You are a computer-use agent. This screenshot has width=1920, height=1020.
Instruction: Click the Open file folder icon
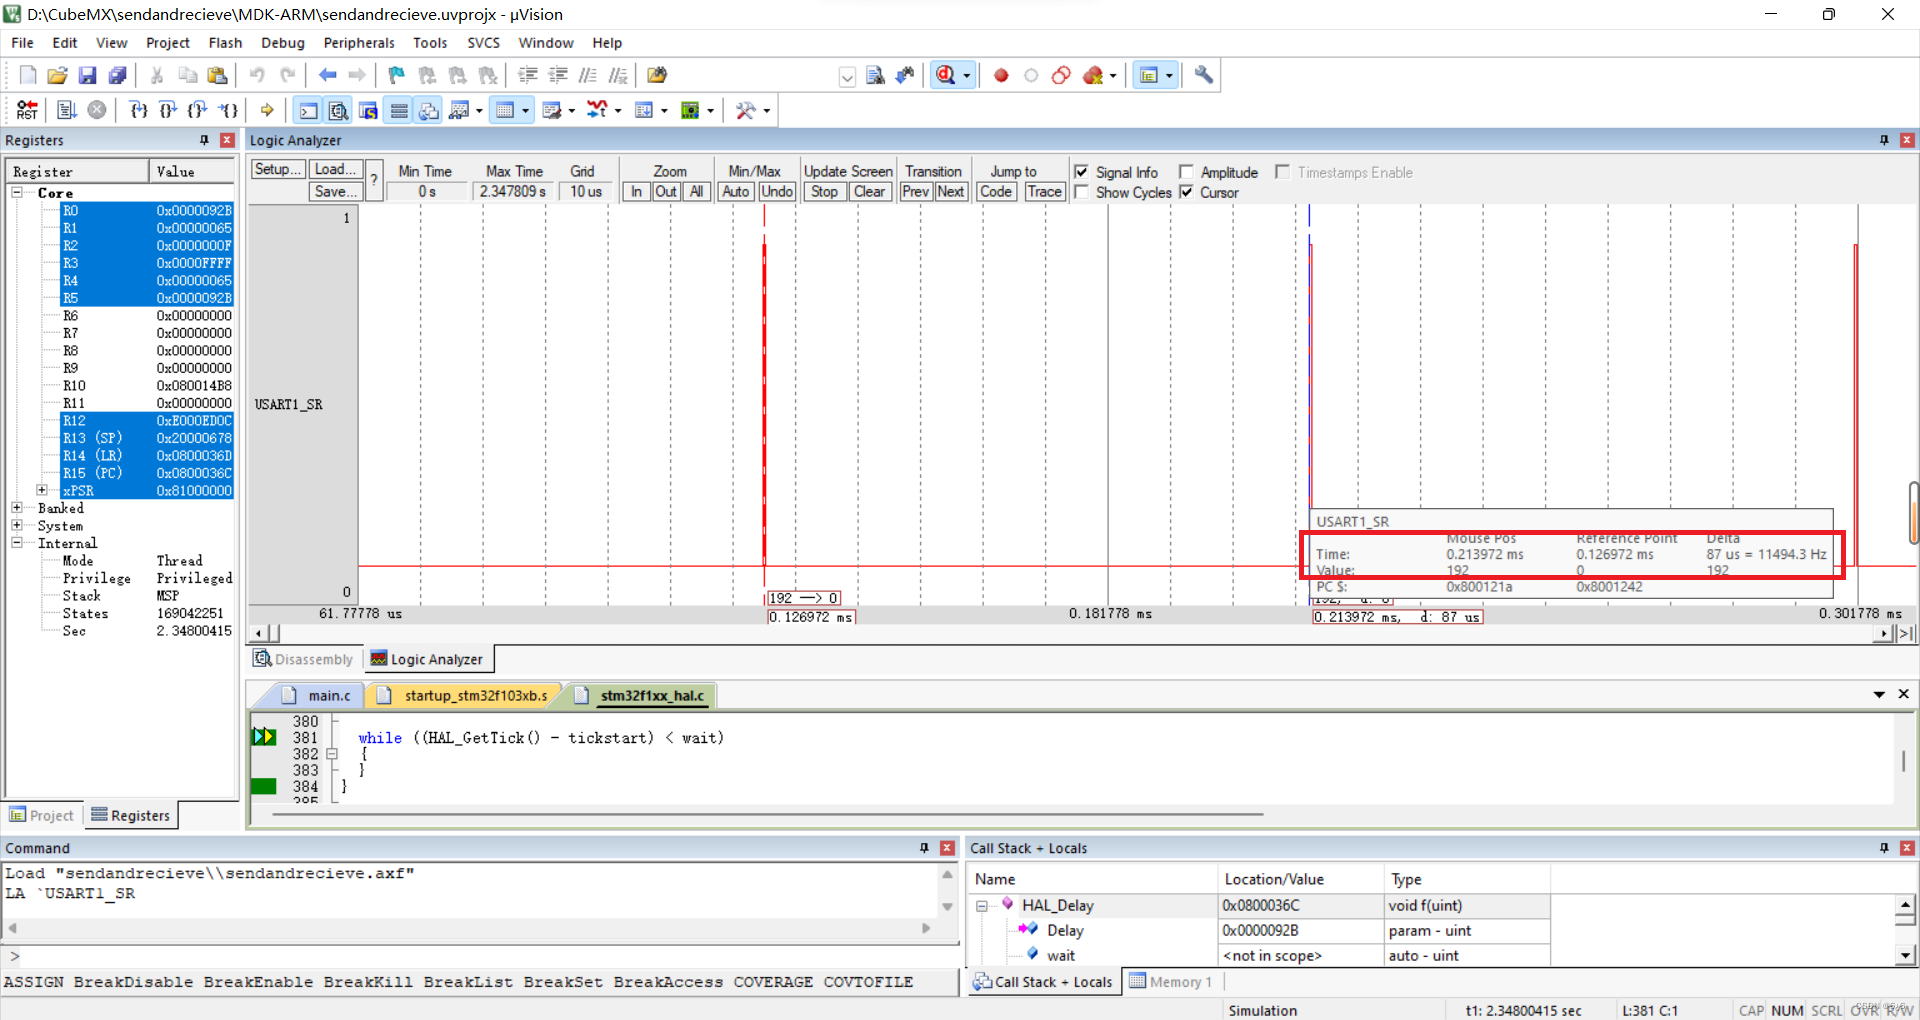click(58, 75)
